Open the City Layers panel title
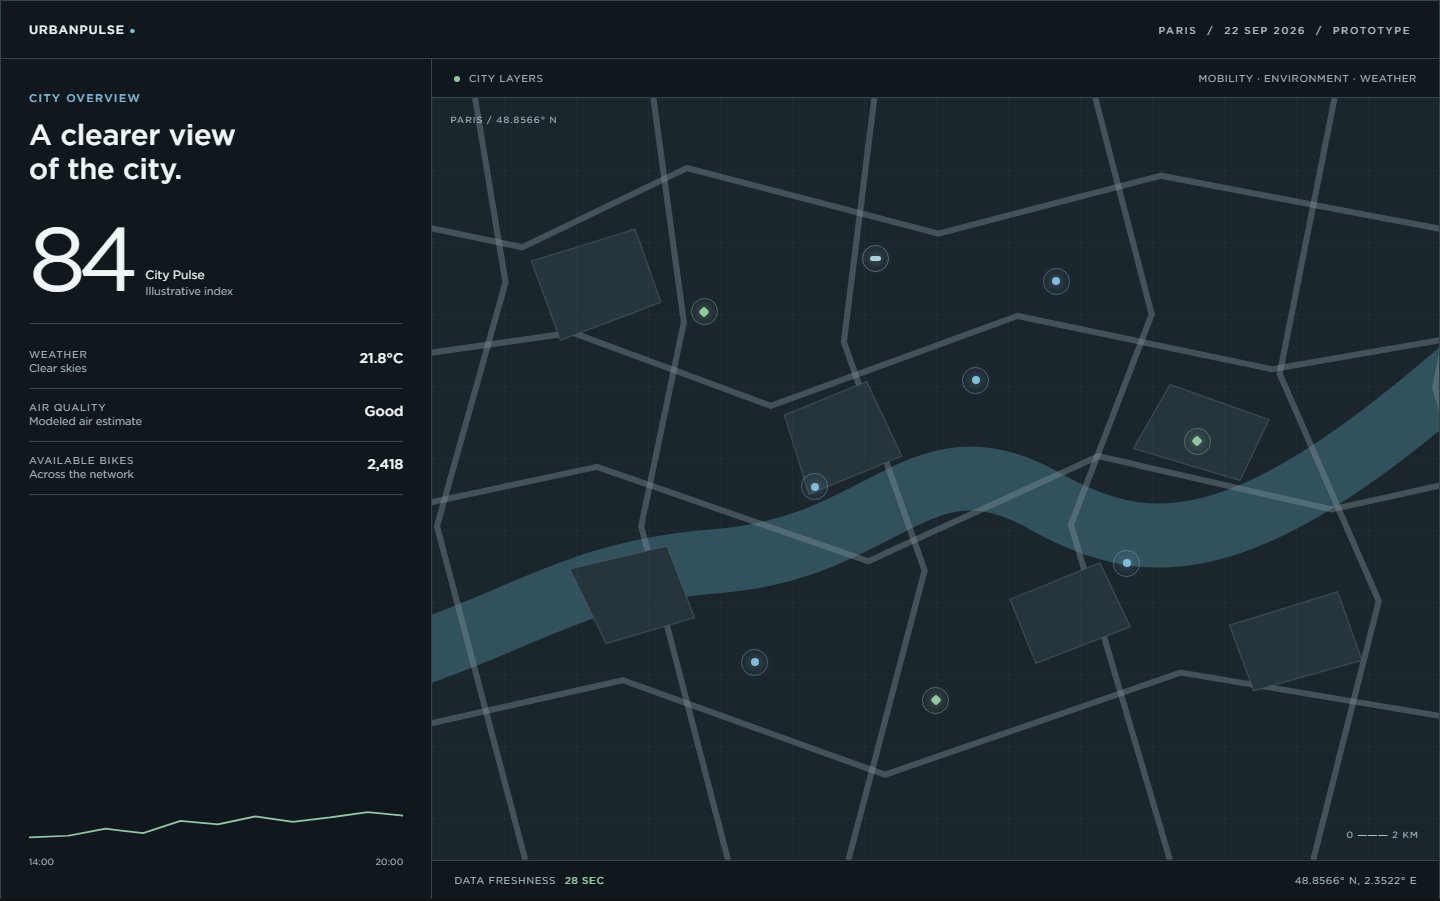The image size is (1440, 901). point(506,79)
